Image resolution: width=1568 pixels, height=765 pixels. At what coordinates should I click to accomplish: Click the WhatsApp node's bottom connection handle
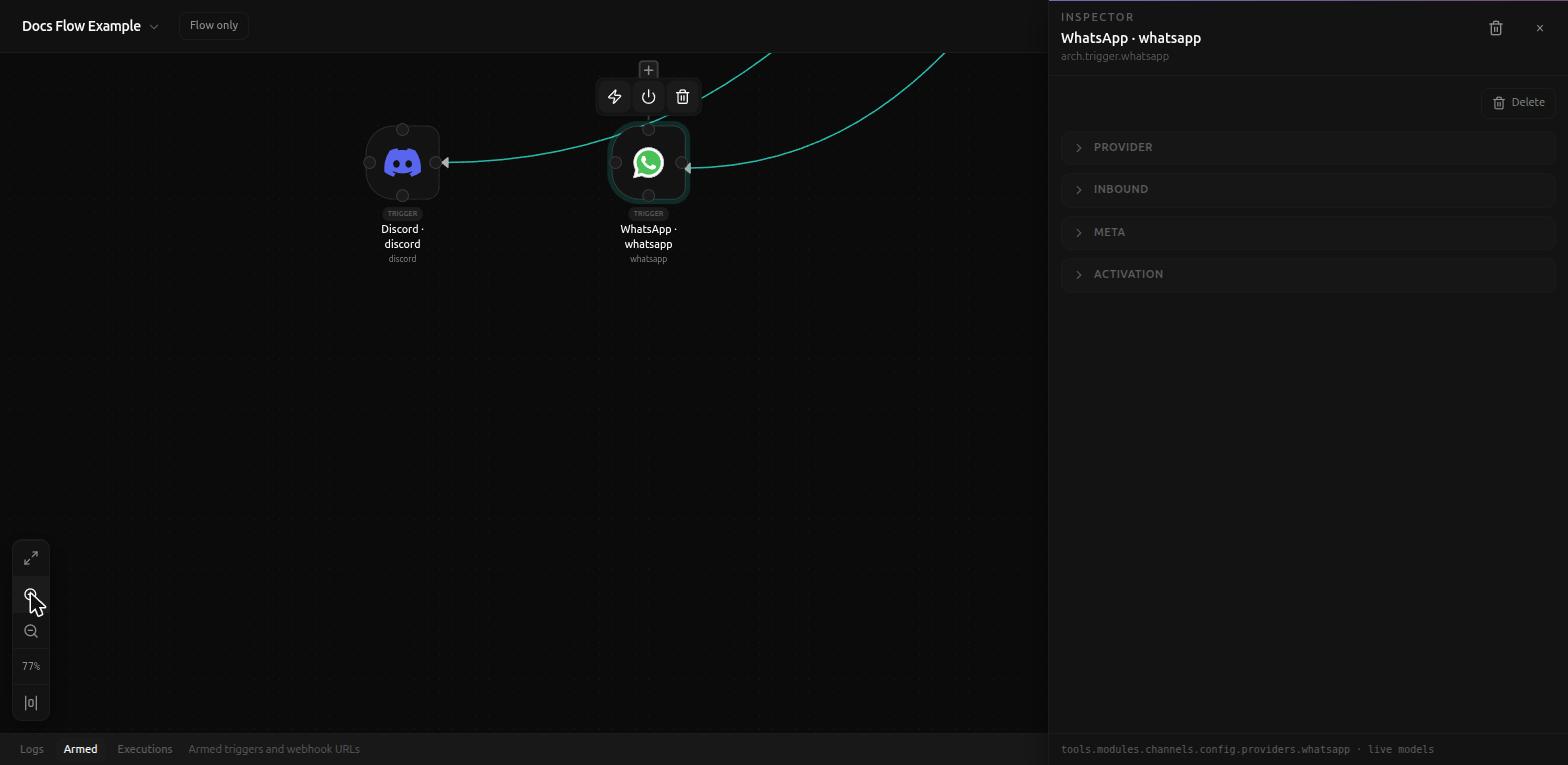pos(648,195)
